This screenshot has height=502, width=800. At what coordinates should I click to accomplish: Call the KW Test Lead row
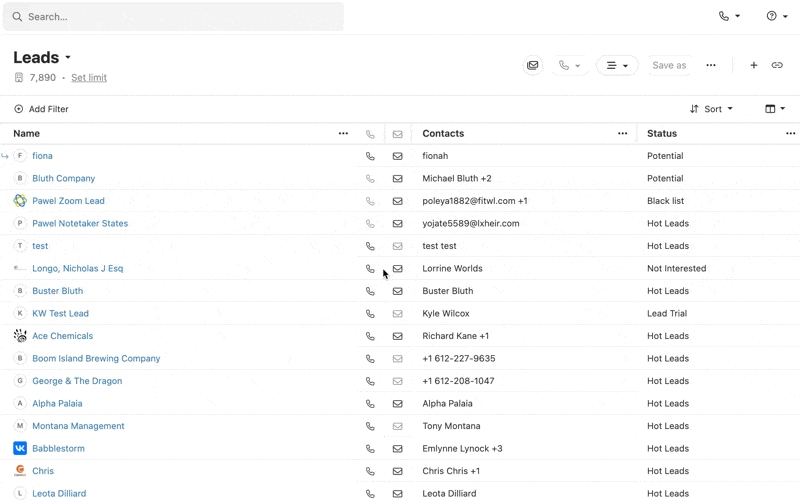click(370, 313)
